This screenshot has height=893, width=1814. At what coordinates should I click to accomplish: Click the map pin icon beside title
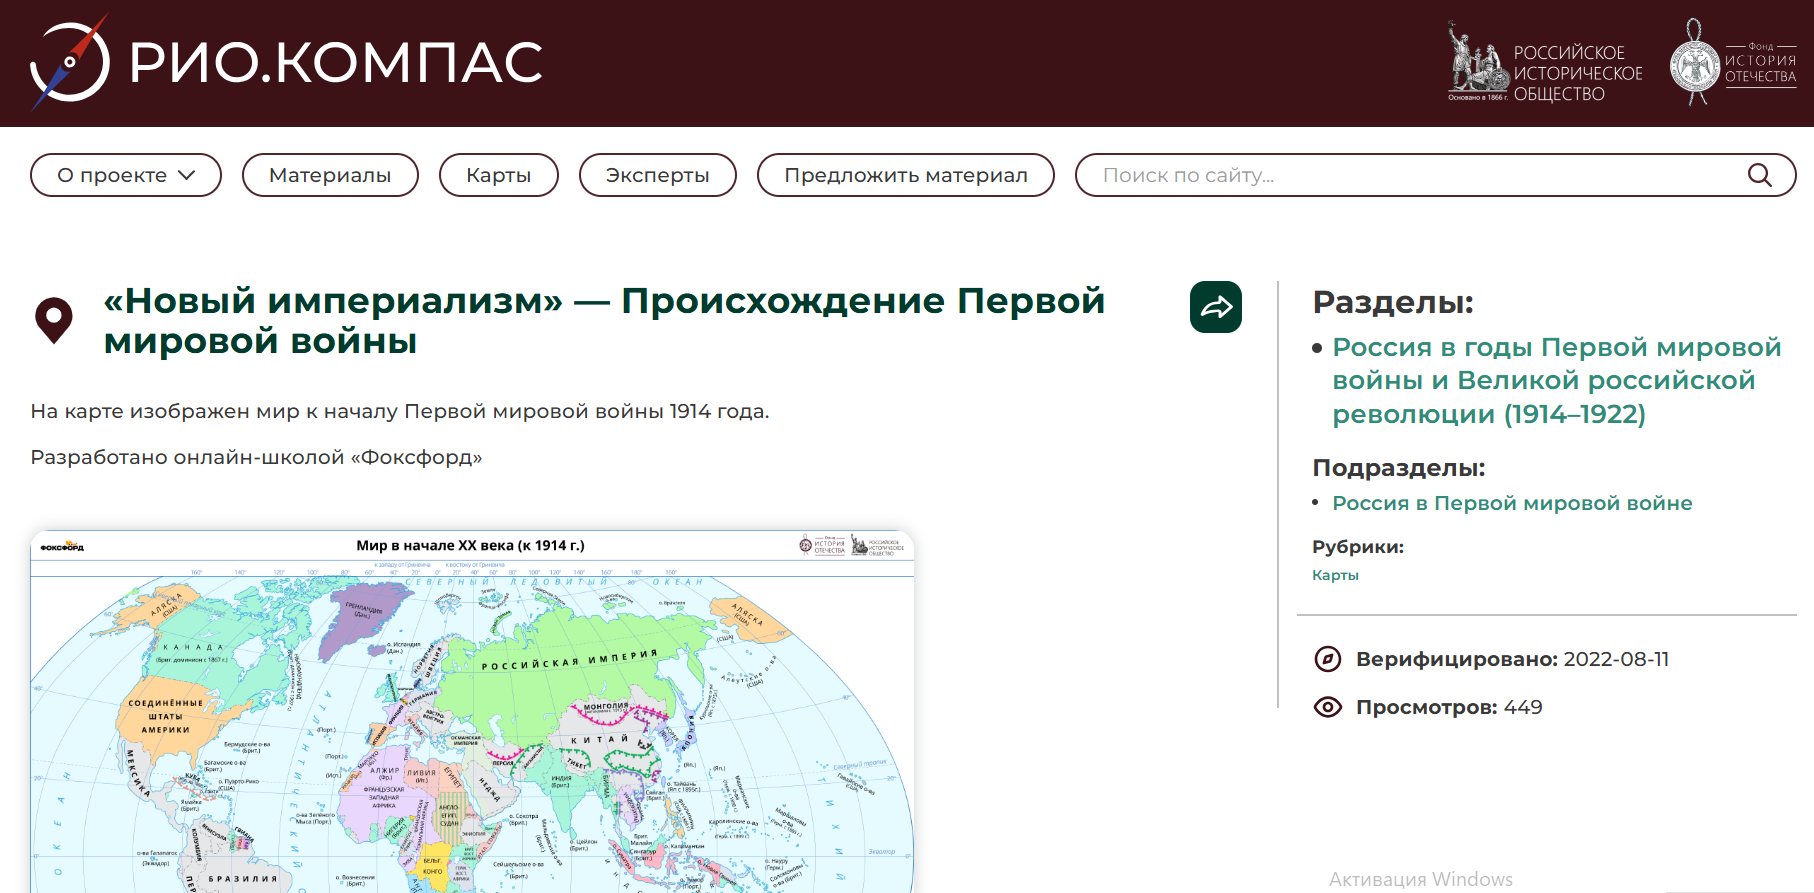(54, 320)
